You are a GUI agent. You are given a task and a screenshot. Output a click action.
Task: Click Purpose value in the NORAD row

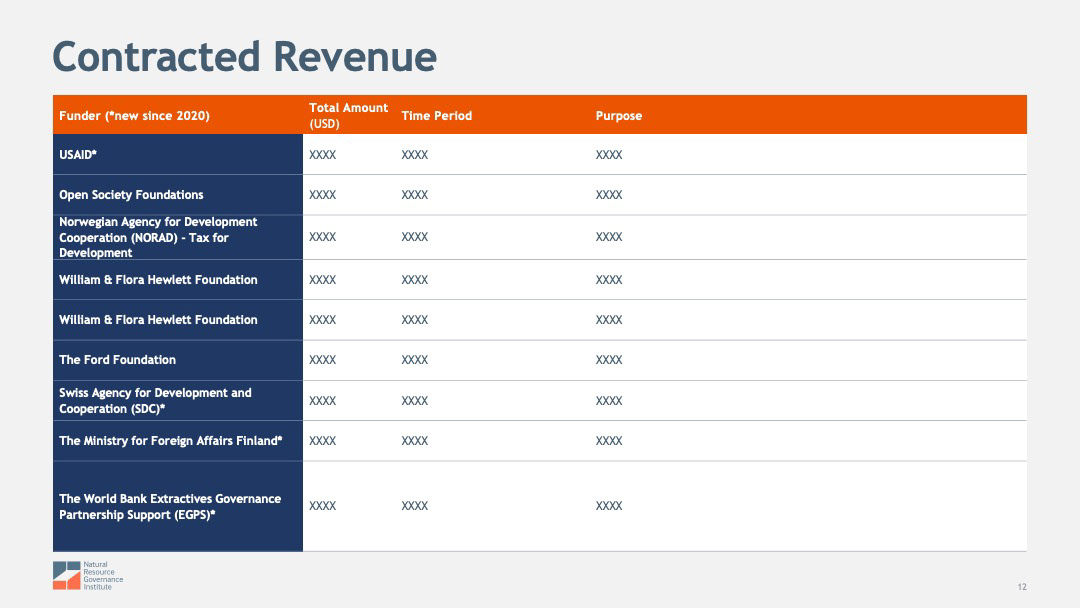pos(609,237)
